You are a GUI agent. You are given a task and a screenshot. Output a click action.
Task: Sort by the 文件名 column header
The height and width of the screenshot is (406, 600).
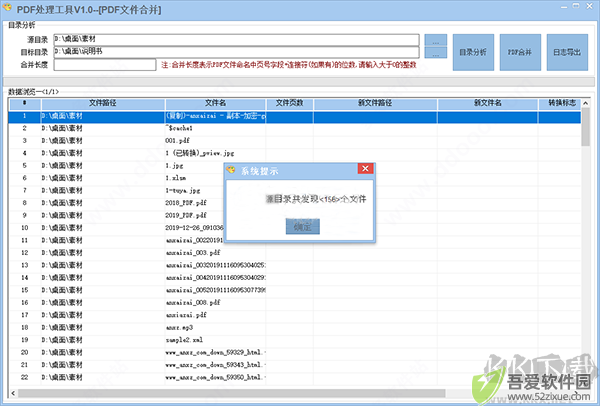(x=215, y=103)
